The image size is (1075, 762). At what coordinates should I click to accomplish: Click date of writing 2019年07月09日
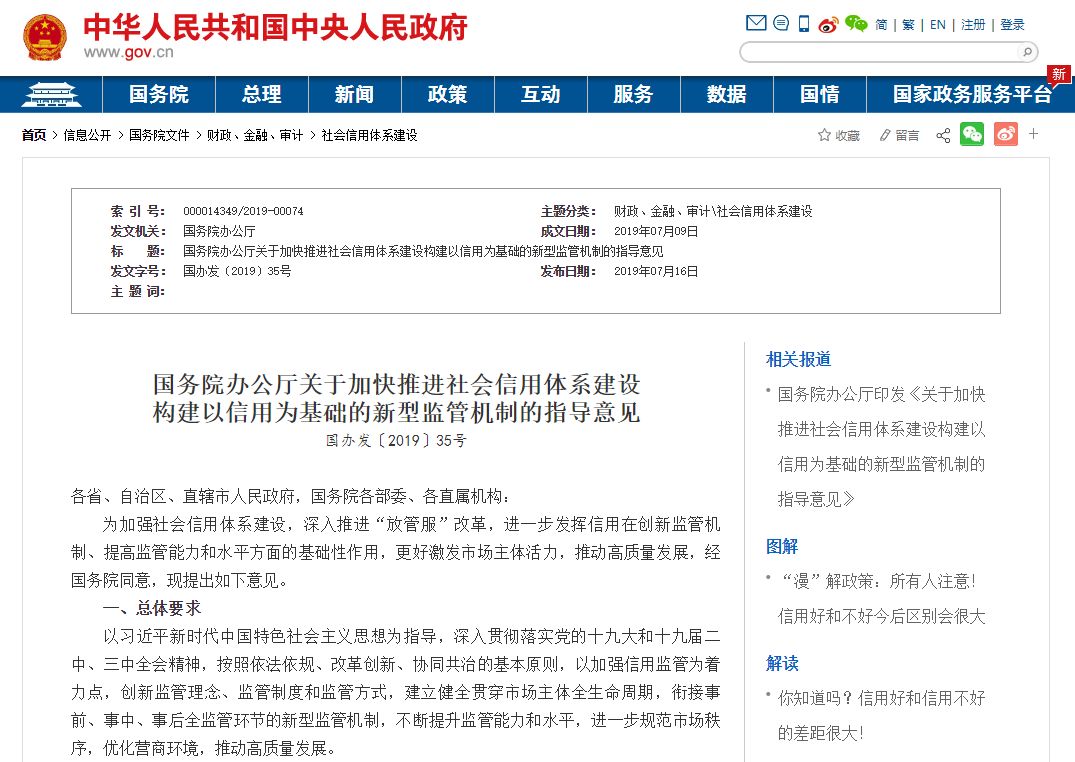pyautogui.click(x=656, y=231)
